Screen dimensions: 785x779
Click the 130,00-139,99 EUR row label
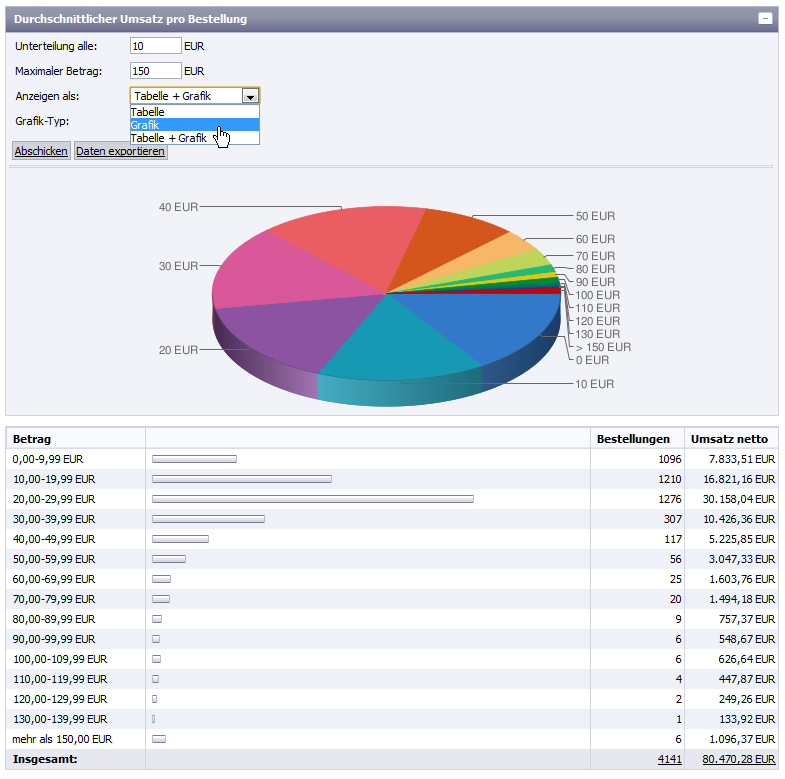tap(60, 719)
